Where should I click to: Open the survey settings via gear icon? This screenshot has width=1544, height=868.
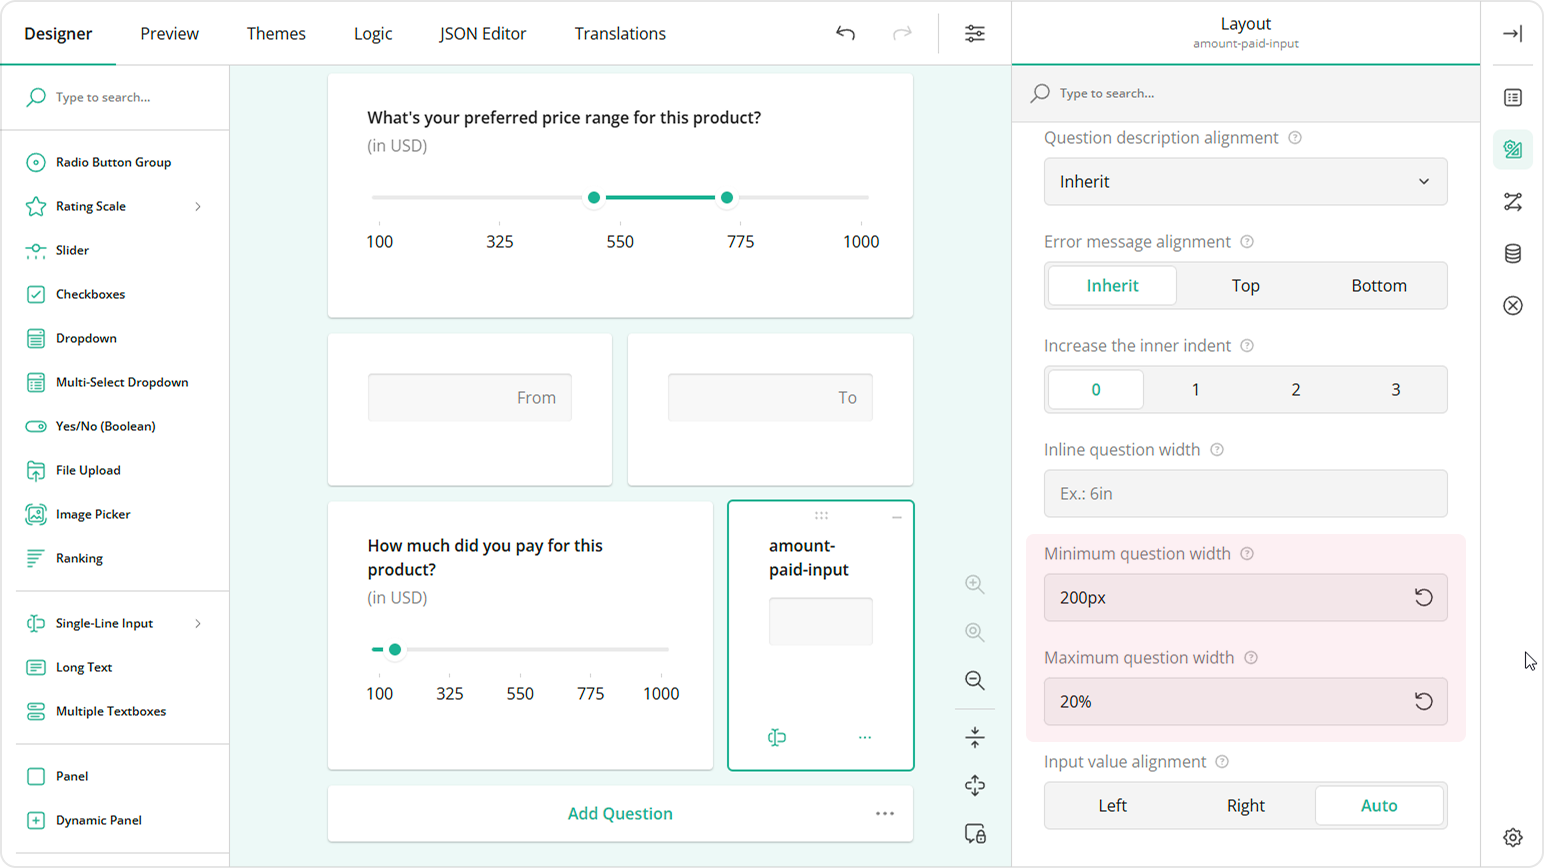coord(1513,837)
